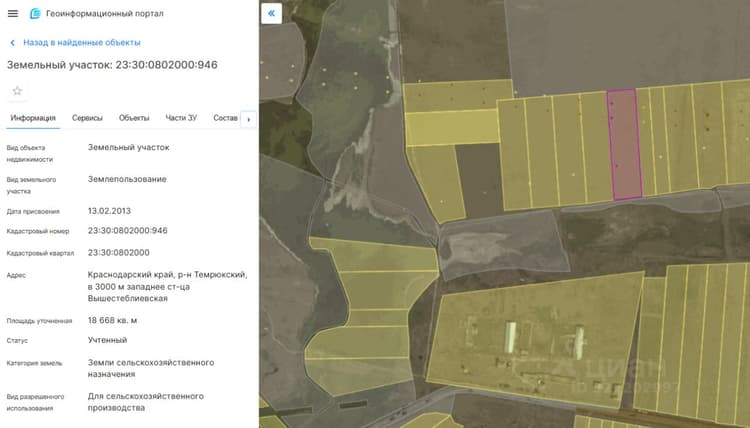Collapse the side panel with double-chevron button
The image size is (750, 428).
pos(271,13)
